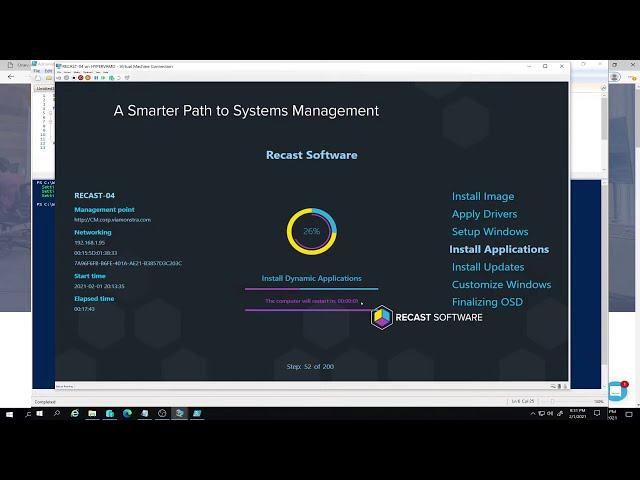
Task: Open File menu in the PowerShell ISE window
Action: tap(37, 71)
